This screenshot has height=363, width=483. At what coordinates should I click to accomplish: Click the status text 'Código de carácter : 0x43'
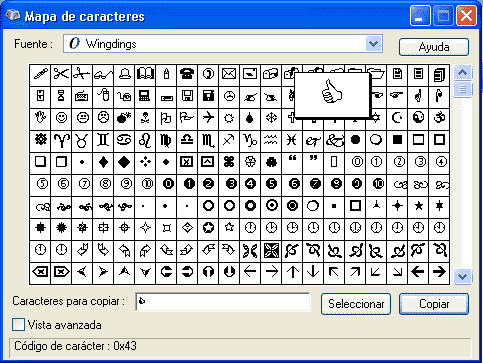75,346
